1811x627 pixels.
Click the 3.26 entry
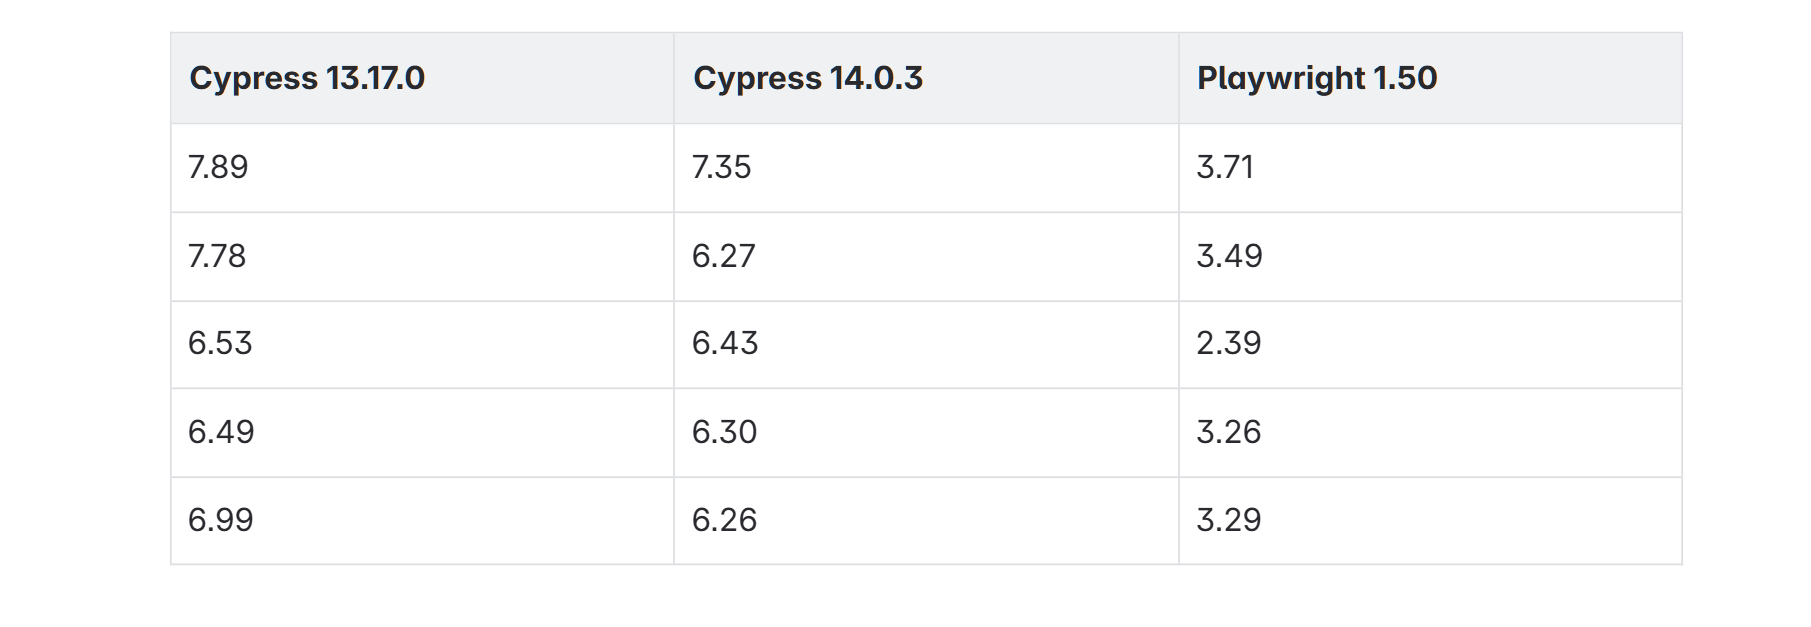click(1430, 432)
